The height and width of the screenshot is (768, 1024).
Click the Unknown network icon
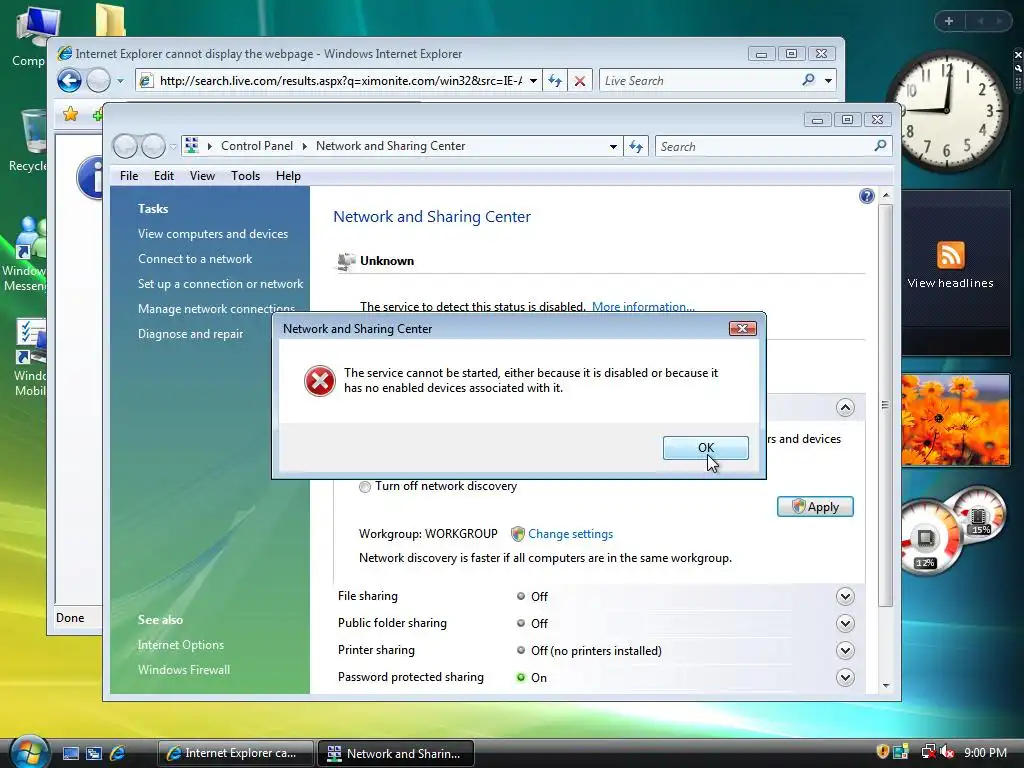(x=346, y=261)
